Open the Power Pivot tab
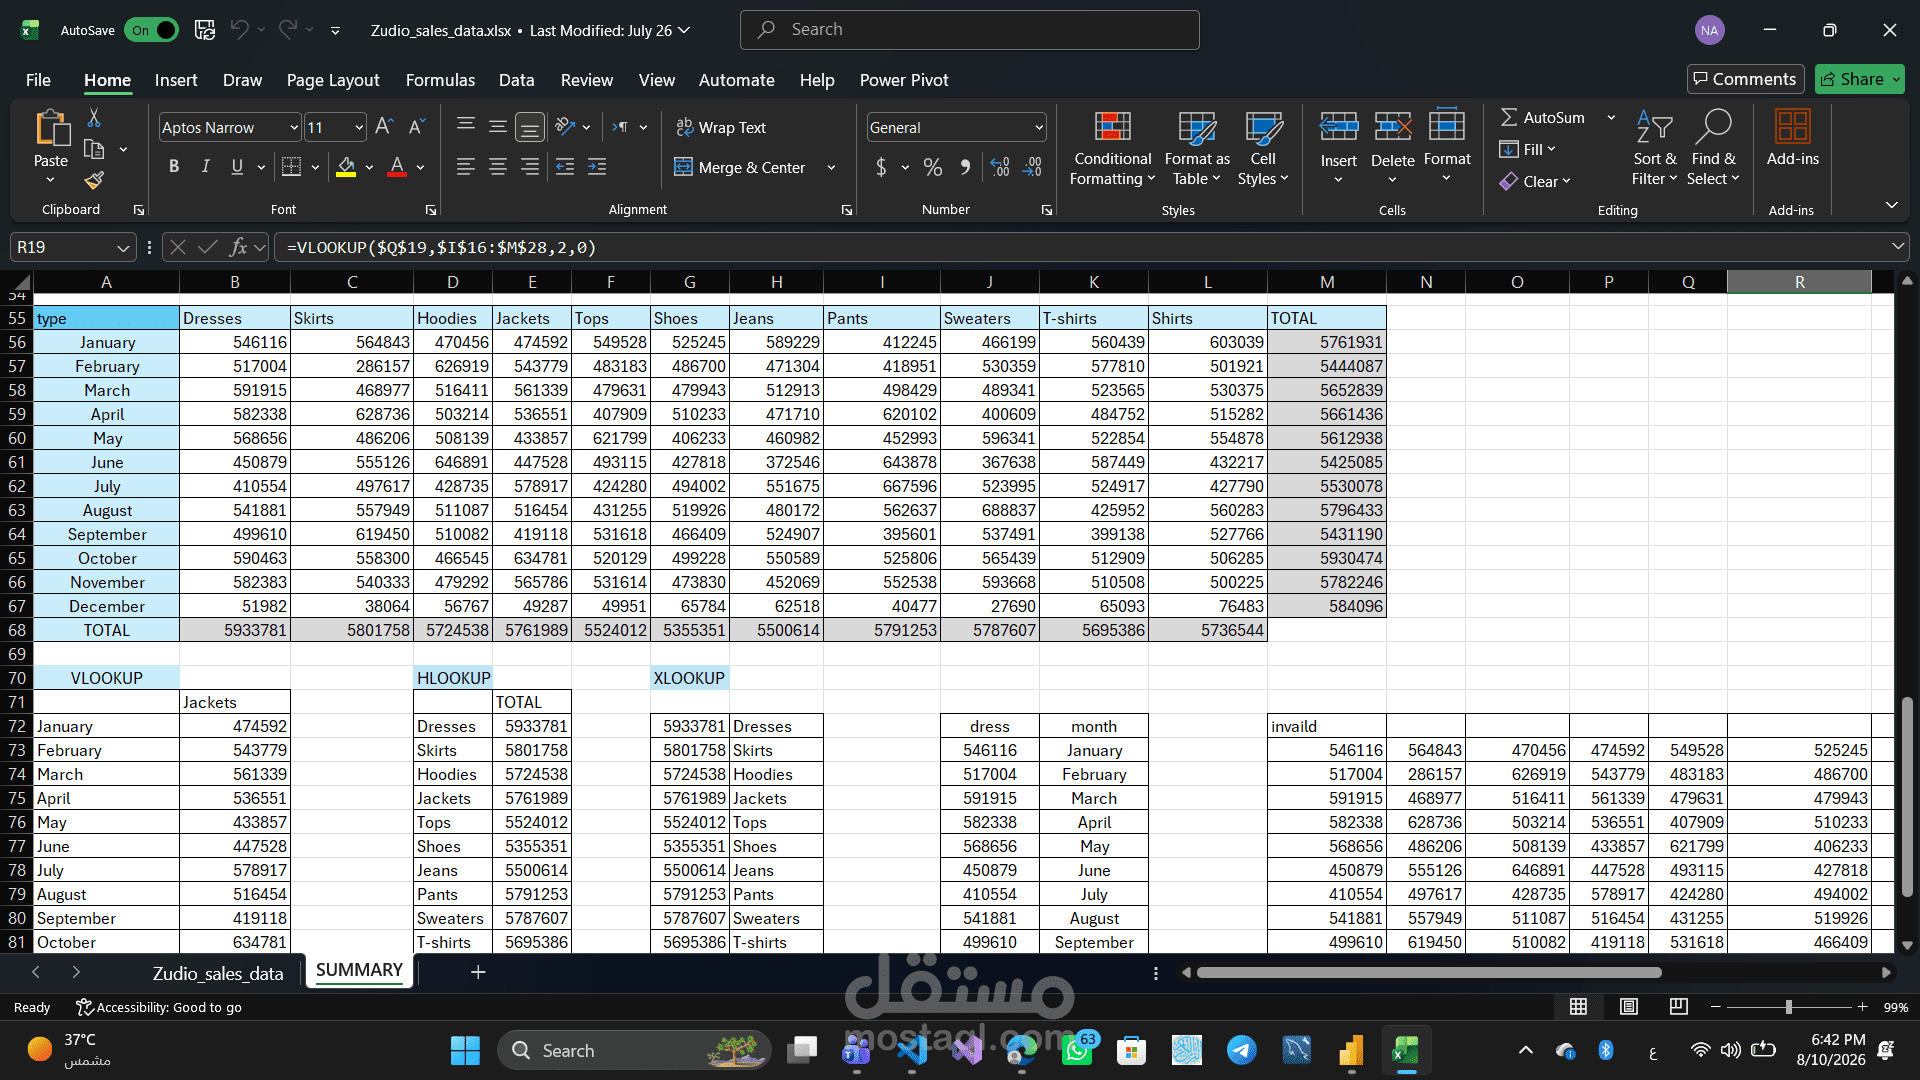 [904, 80]
